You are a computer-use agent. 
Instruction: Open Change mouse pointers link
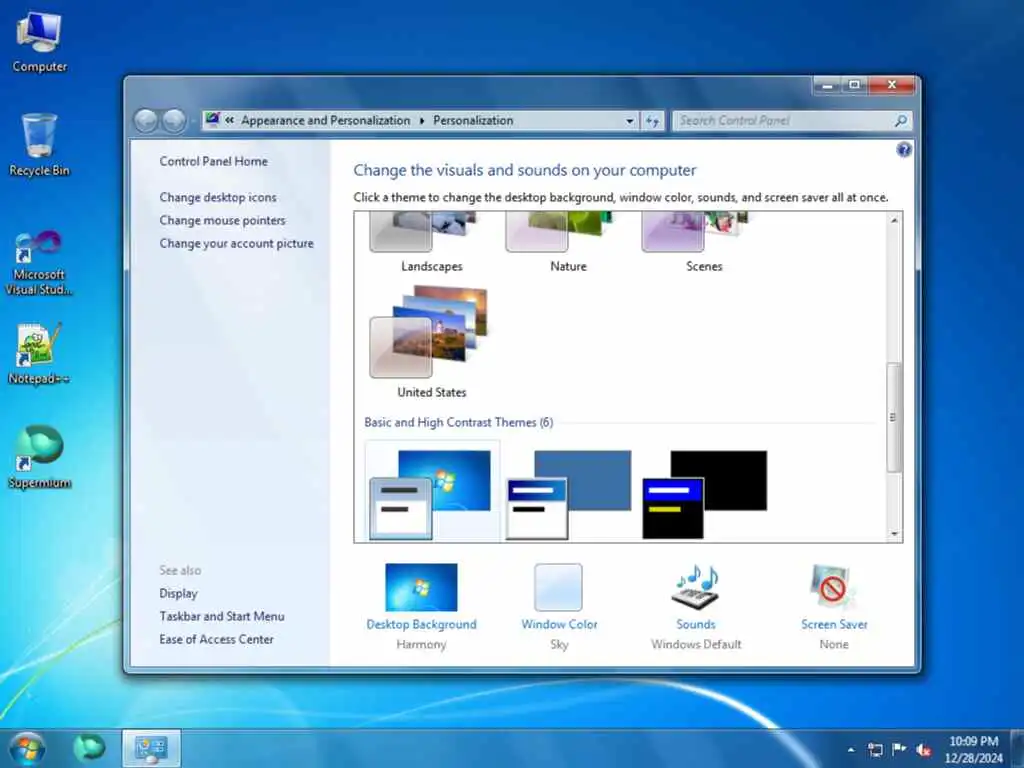pos(222,220)
